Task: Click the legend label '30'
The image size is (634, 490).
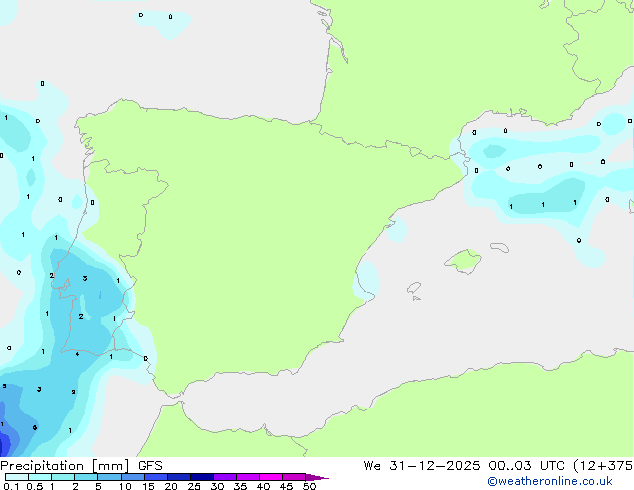Action: (217, 486)
